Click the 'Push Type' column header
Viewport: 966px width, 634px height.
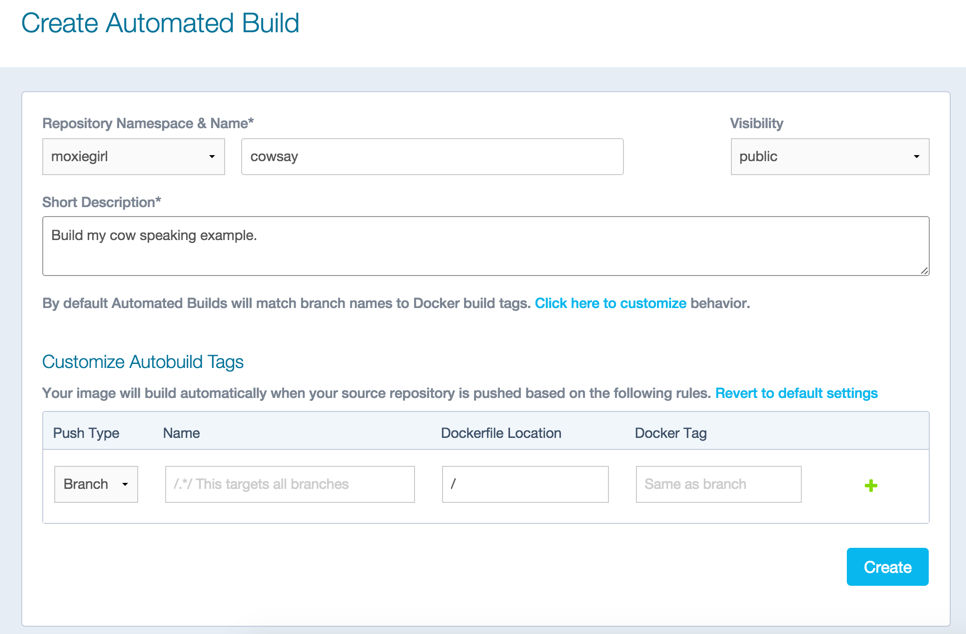point(86,433)
